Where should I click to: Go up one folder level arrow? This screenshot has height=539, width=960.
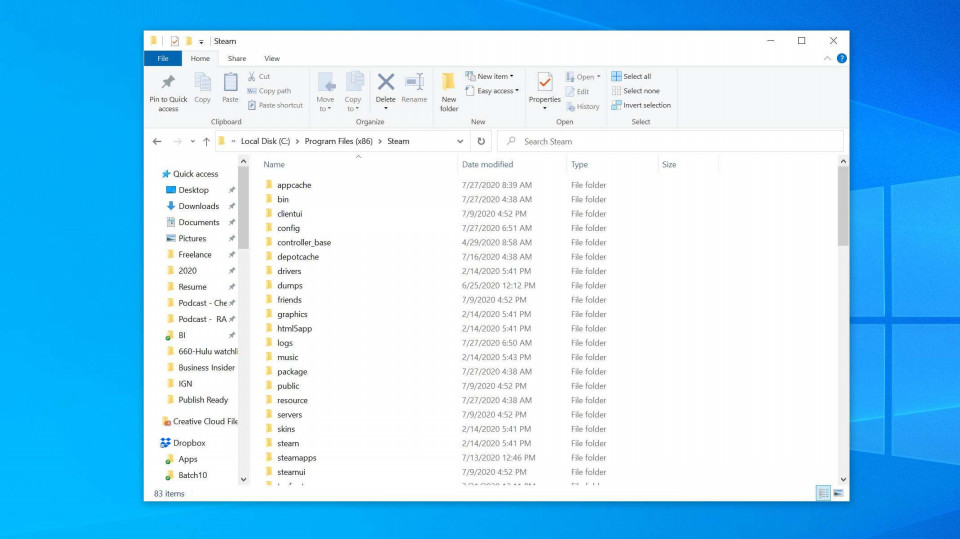pos(206,141)
